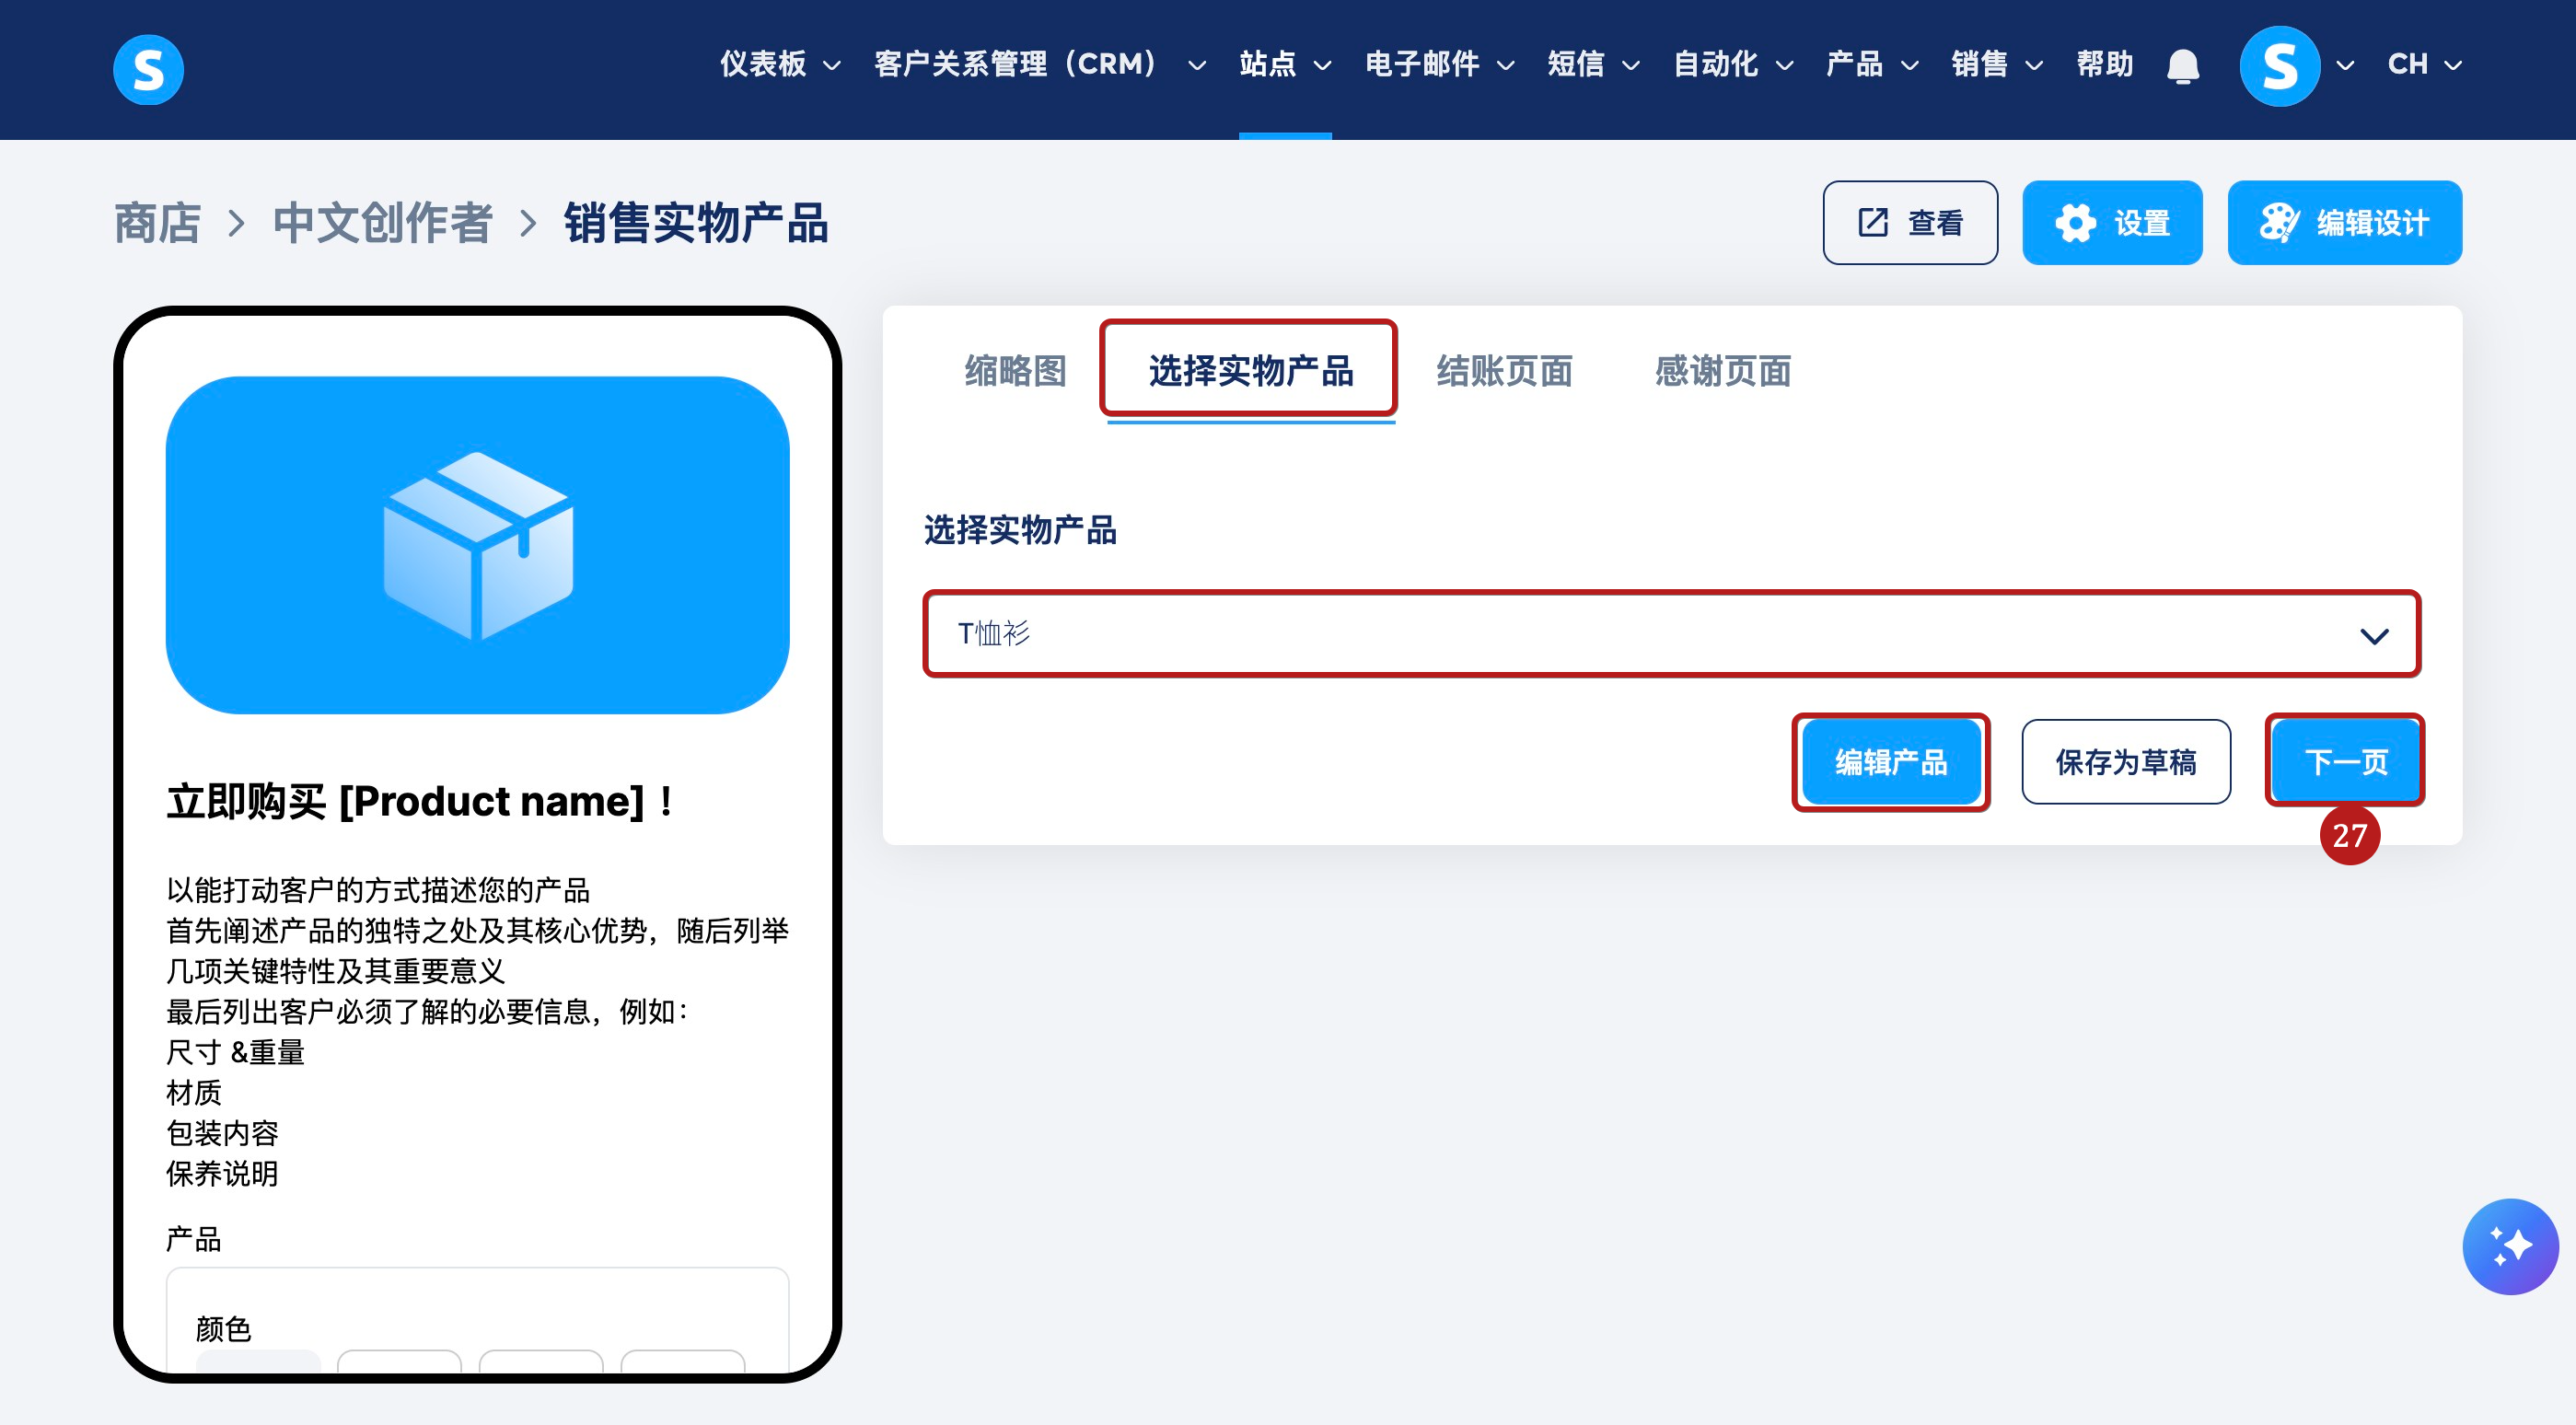
Task: Open the AI assistant sparkle button
Action: coord(2509,1246)
